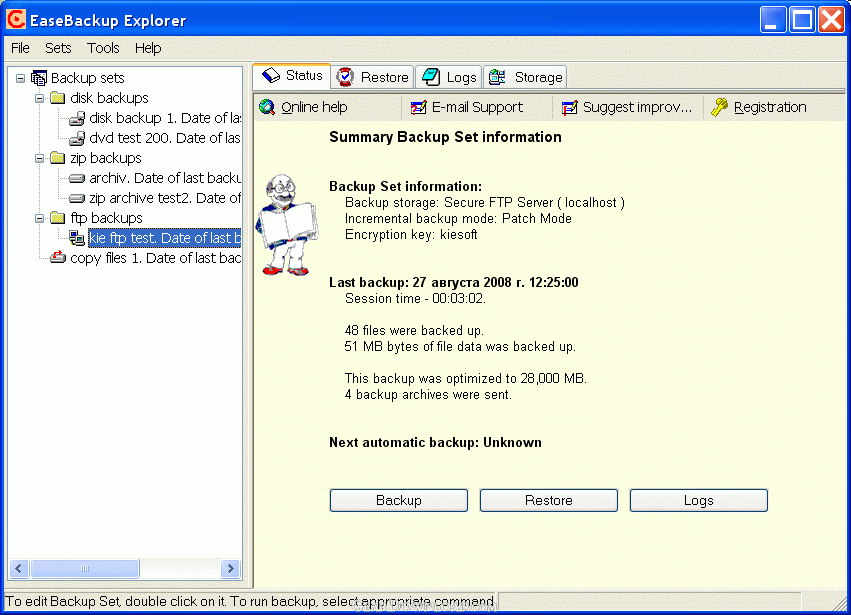Open the Registration link
851x615 pixels.
770,107
